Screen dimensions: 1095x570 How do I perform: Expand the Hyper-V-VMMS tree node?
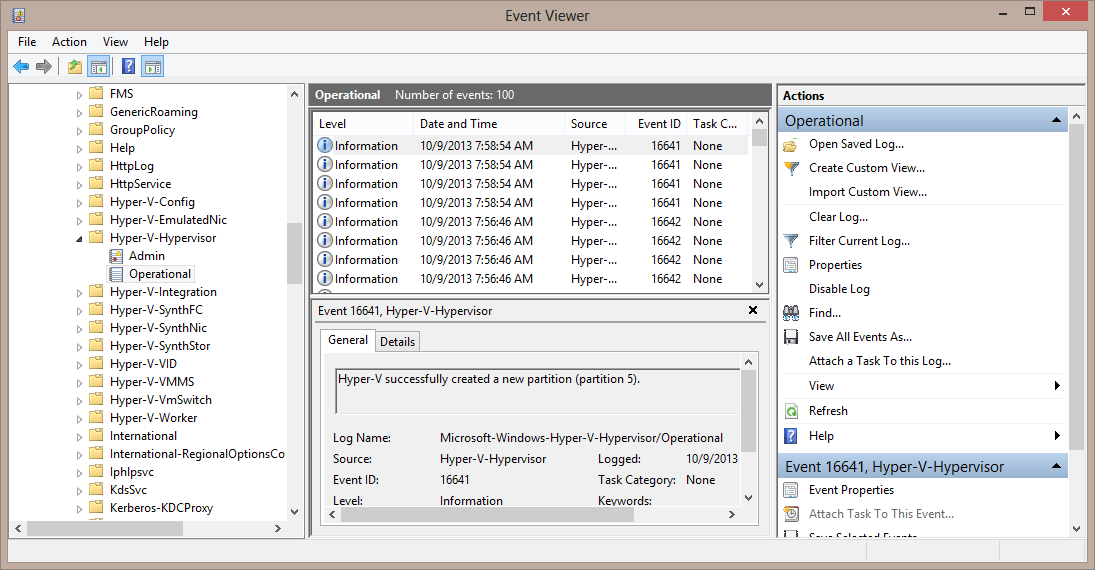click(79, 383)
